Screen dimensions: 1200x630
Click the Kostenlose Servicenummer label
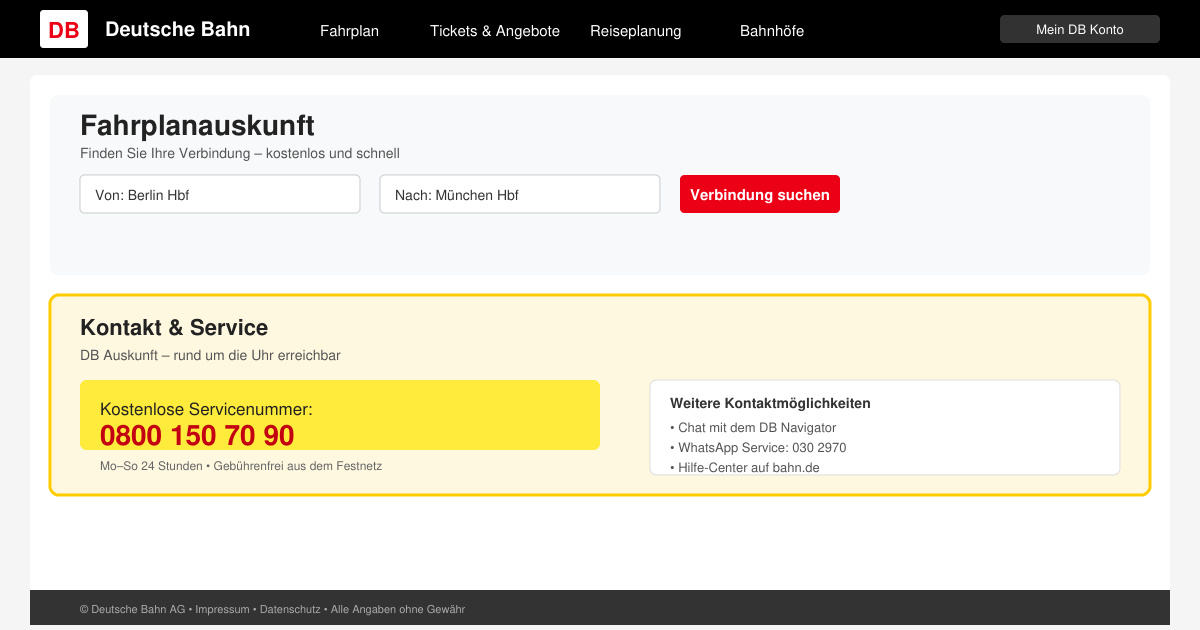(x=206, y=409)
